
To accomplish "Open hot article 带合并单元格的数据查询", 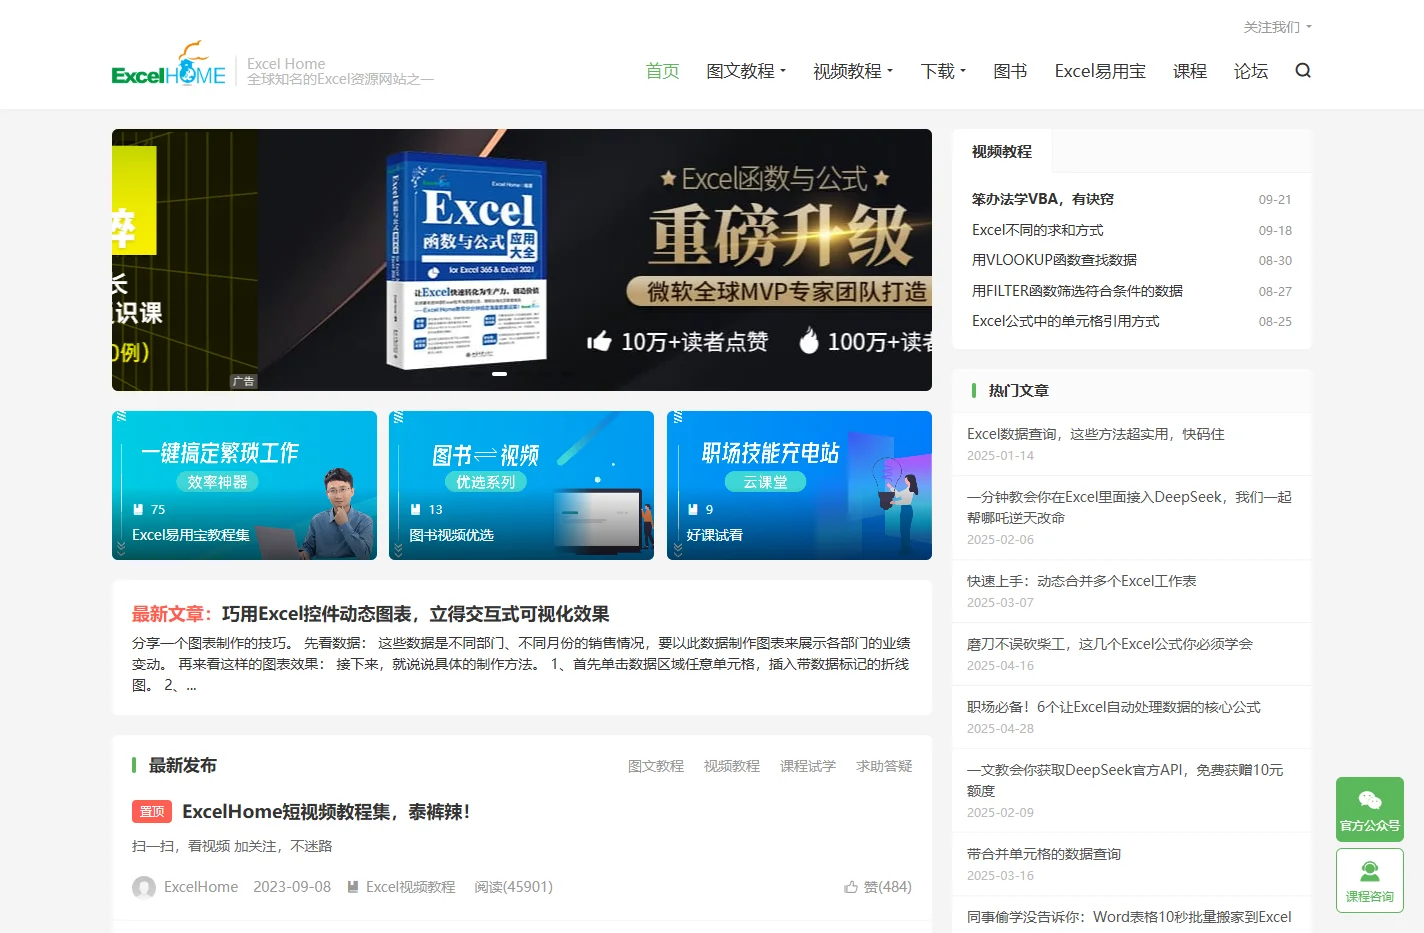I will coord(1044,854).
